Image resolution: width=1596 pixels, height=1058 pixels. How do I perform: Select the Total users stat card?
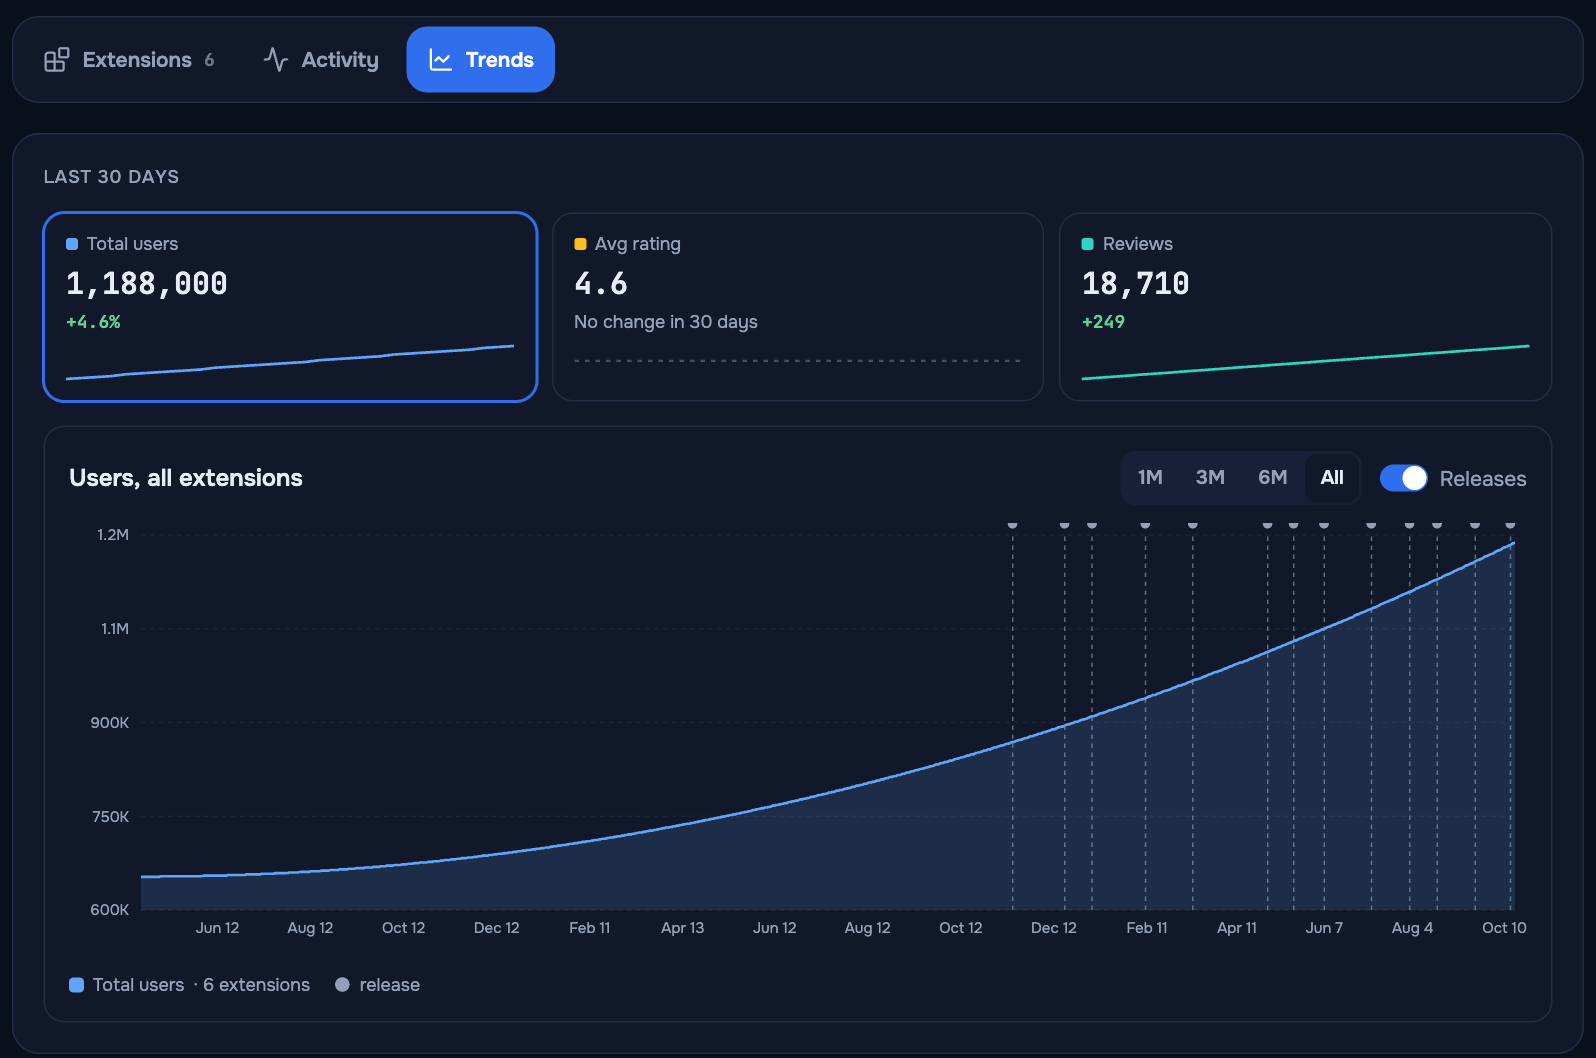click(x=290, y=307)
